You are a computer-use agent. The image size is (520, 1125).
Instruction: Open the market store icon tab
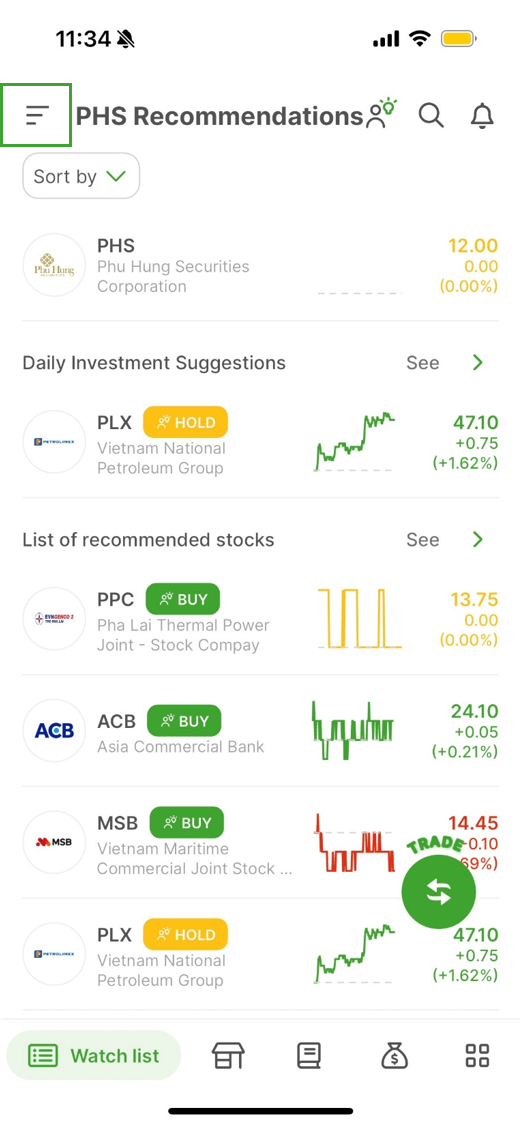tap(228, 1055)
